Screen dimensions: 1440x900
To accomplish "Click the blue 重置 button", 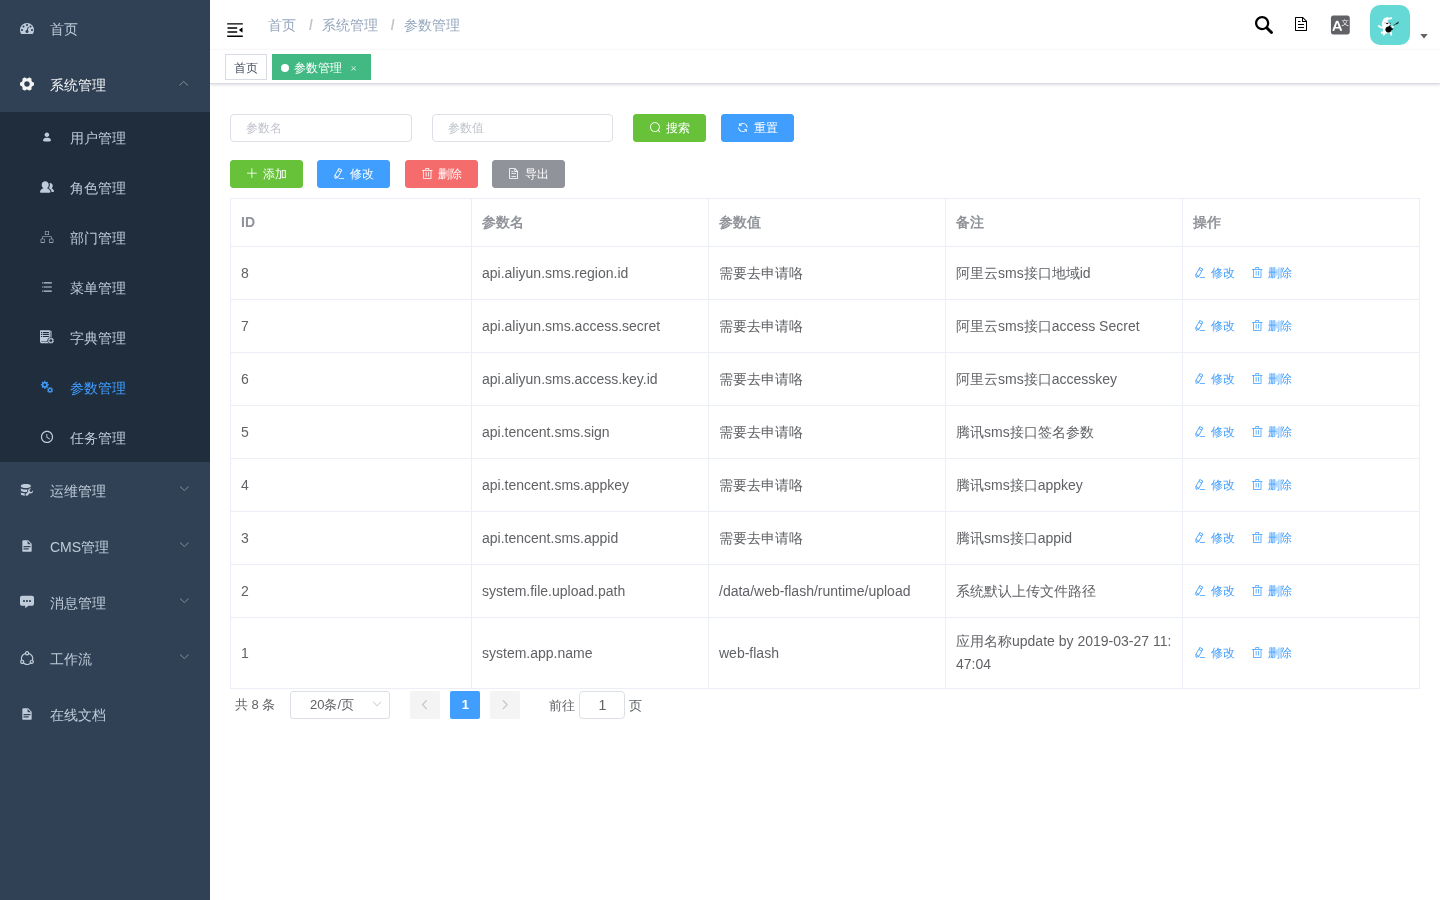I will pyautogui.click(x=757, y=128).
